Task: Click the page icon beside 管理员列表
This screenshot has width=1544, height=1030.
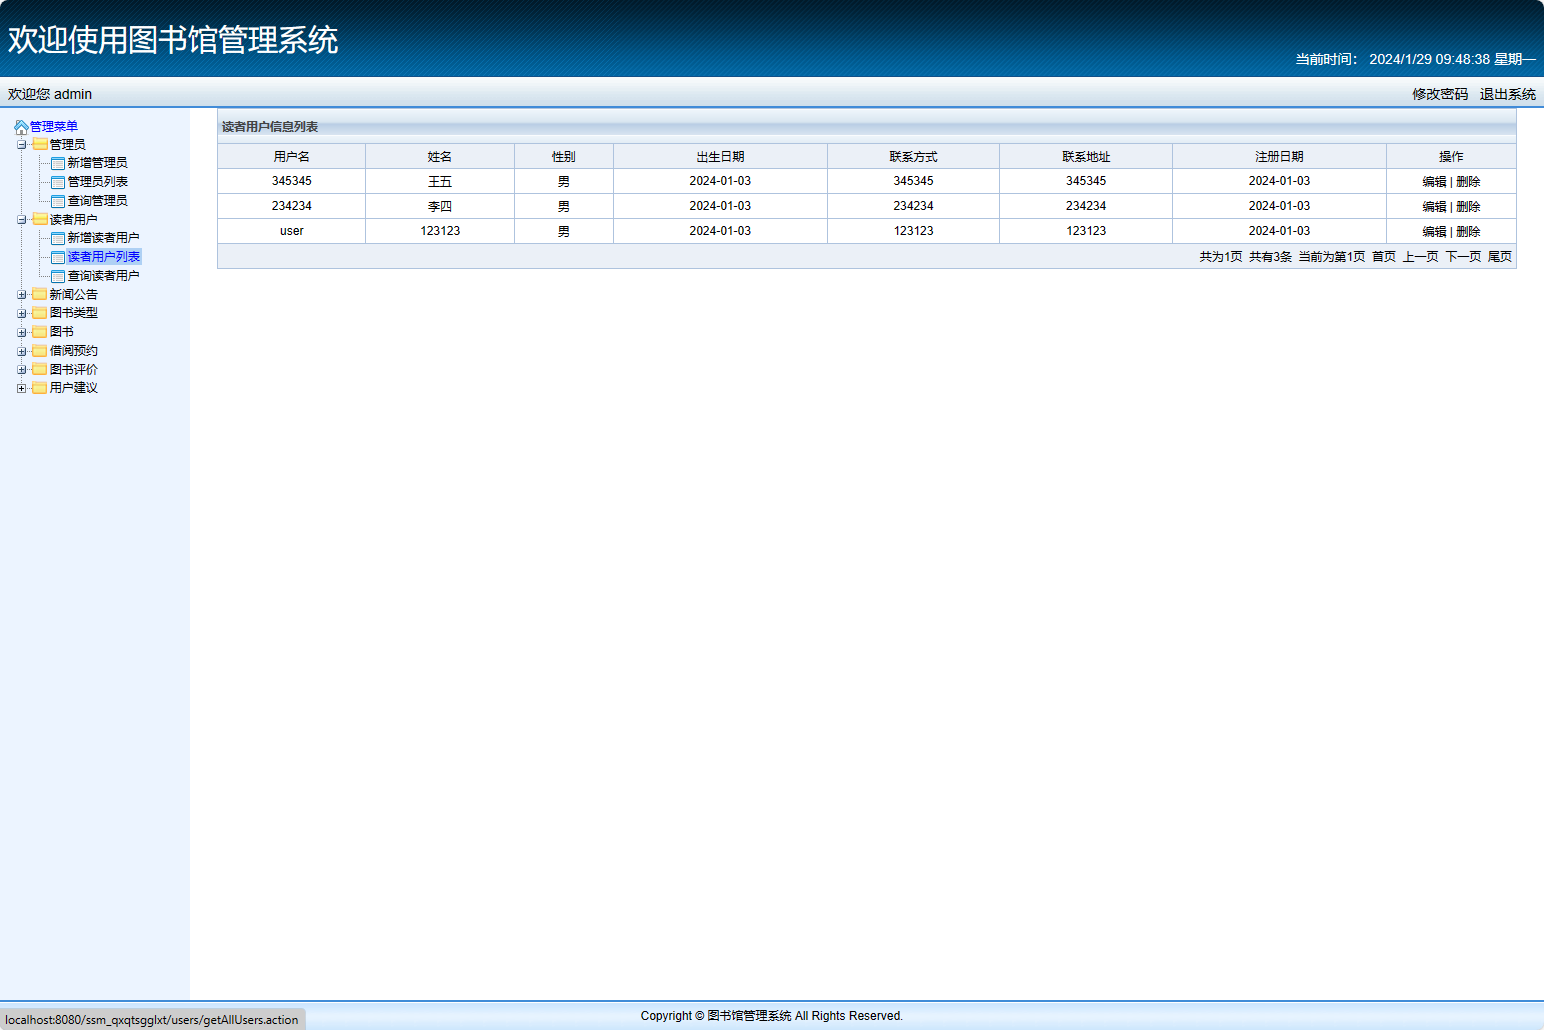Action: point(58,183)
